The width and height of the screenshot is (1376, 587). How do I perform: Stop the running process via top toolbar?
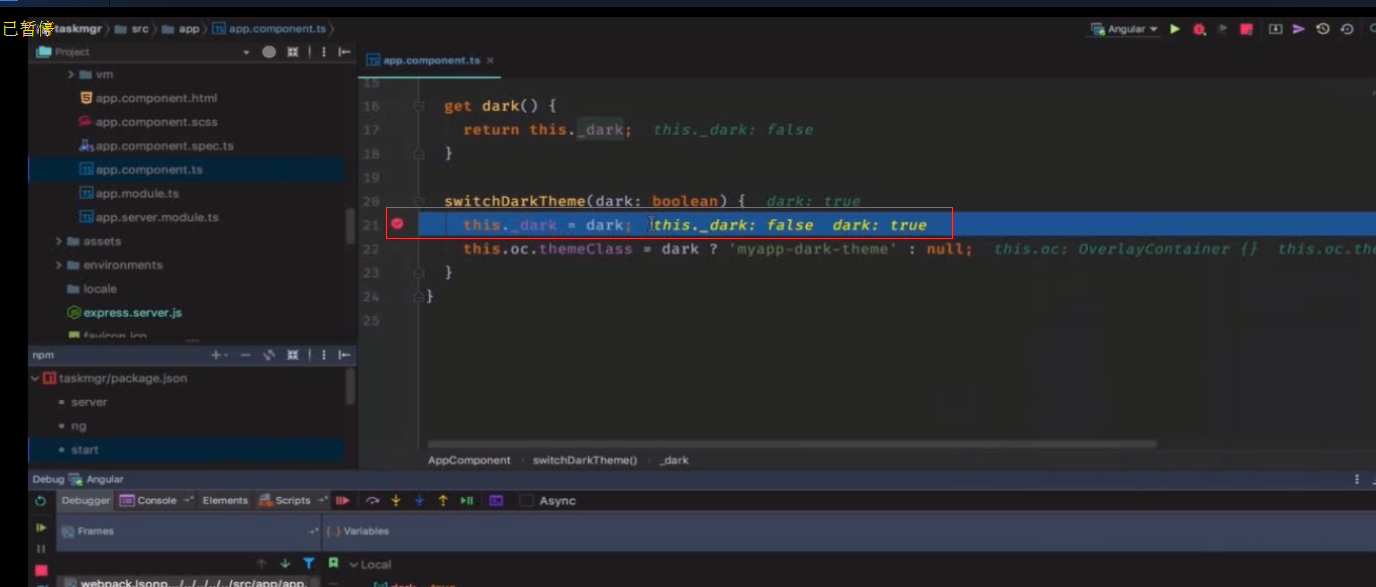(x=1247, y=29)
